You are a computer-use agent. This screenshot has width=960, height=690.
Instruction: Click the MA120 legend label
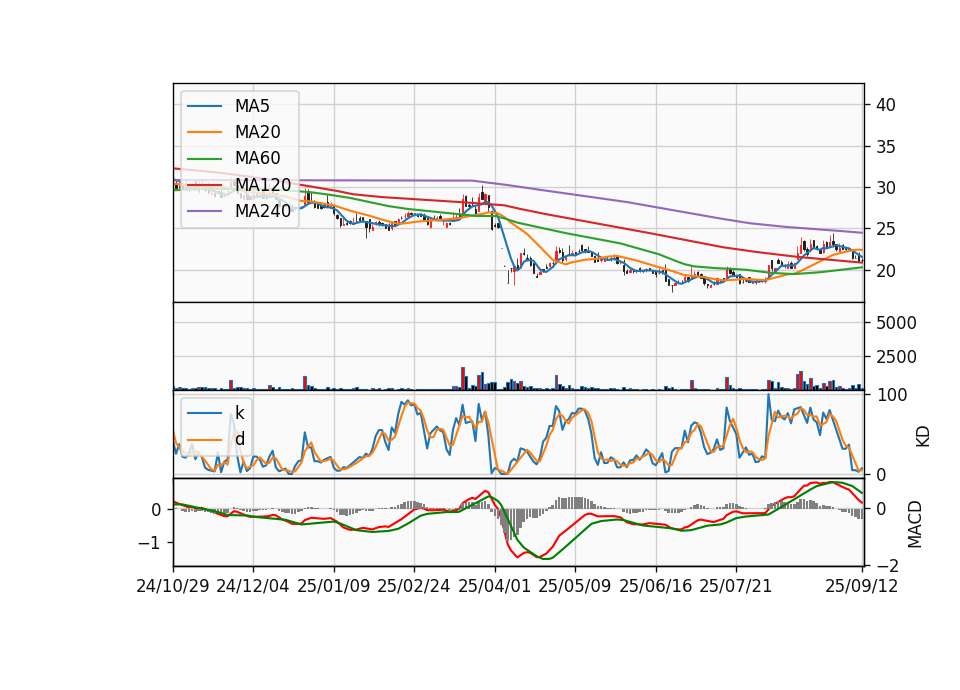coord(263,184)
